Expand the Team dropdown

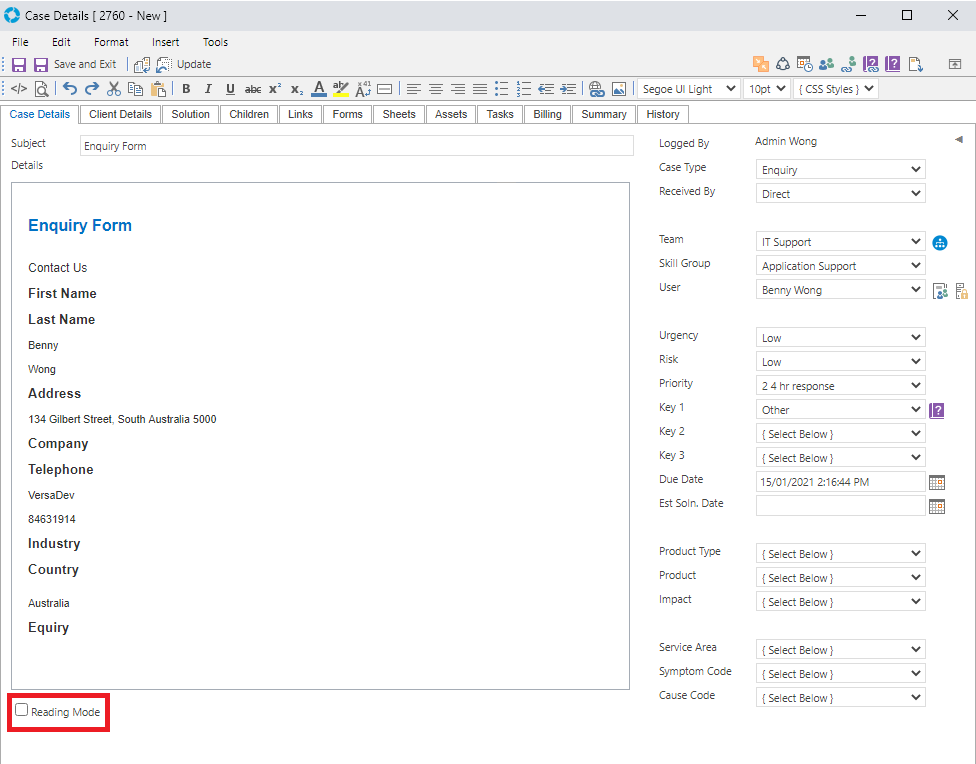840,242
